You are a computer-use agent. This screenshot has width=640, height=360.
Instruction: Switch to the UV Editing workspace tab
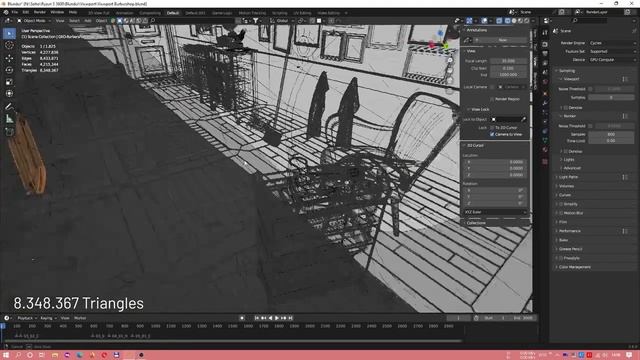pyautogui.click(x=302, y=13)
